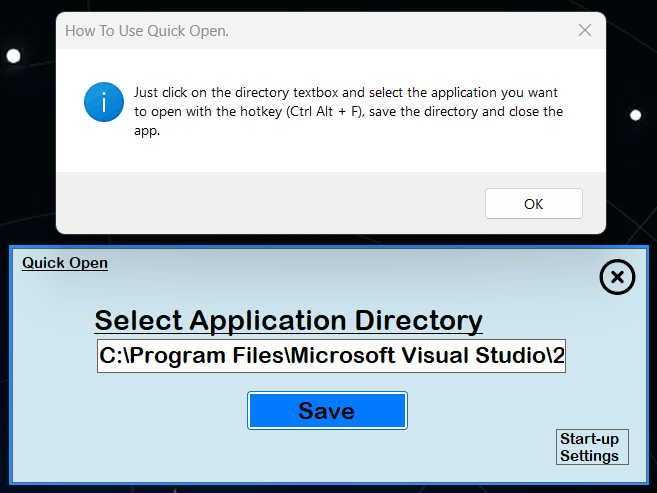657x493 pixels.
Task: Click the dialog title text
Action: (147, 31)
